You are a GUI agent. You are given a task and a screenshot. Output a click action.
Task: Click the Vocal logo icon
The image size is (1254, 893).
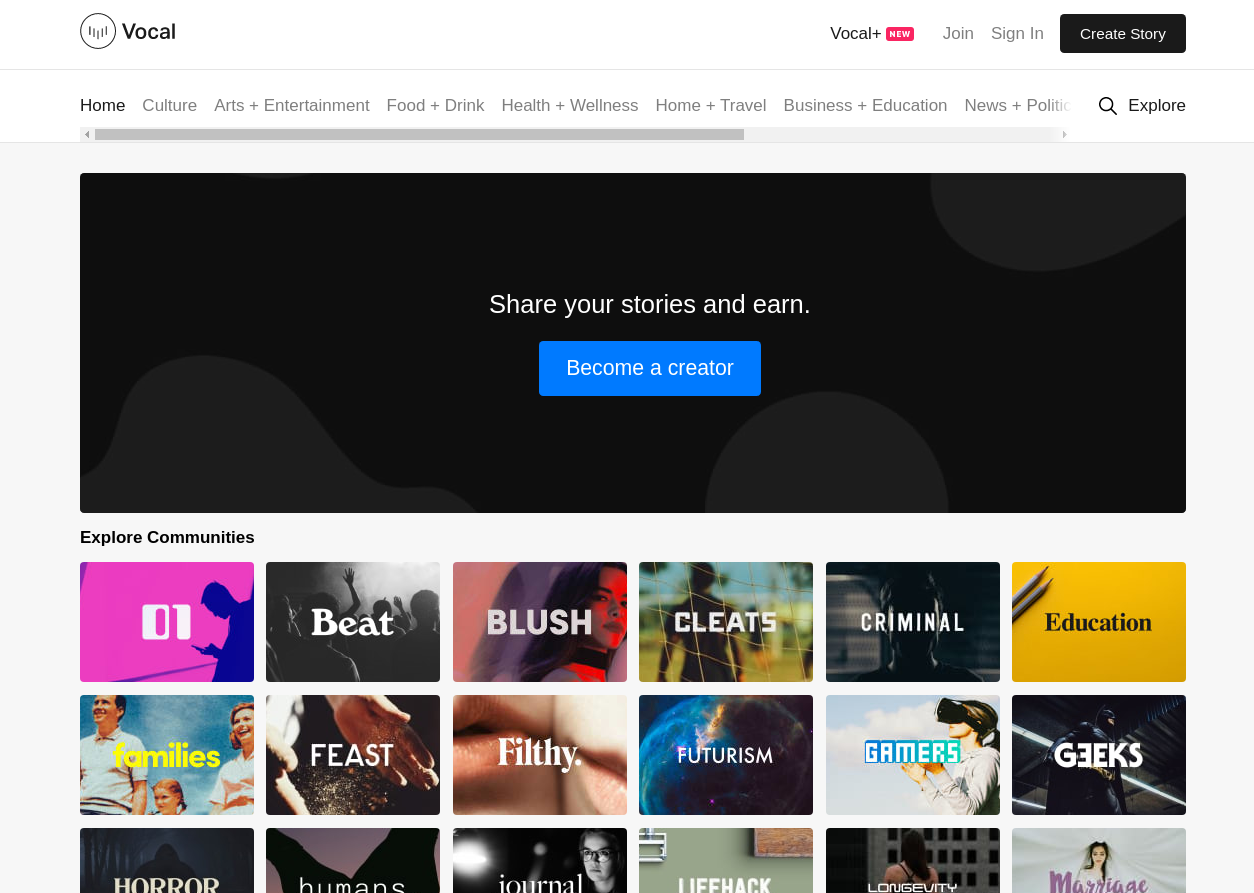click(x=98, y=31)
